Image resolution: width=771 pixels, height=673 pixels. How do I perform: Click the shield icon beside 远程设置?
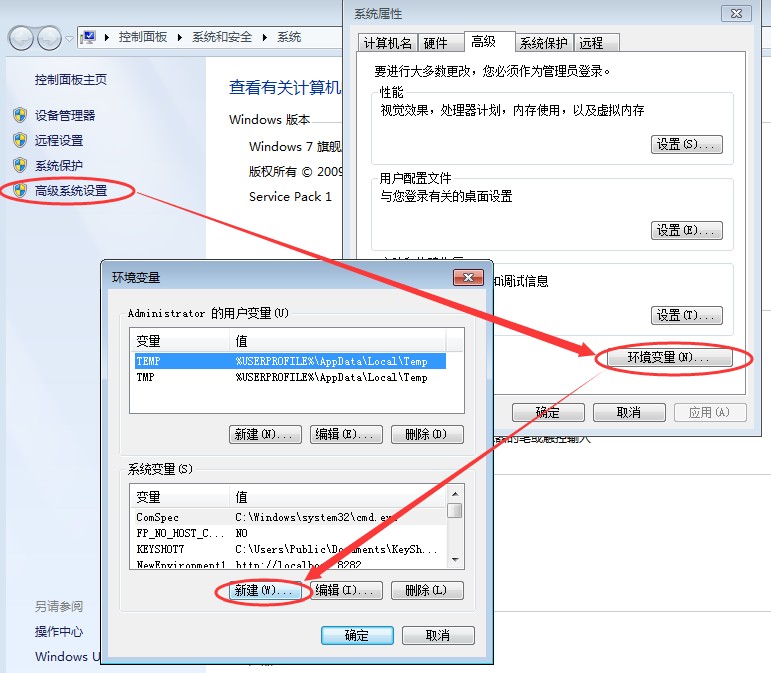[19, 140]
